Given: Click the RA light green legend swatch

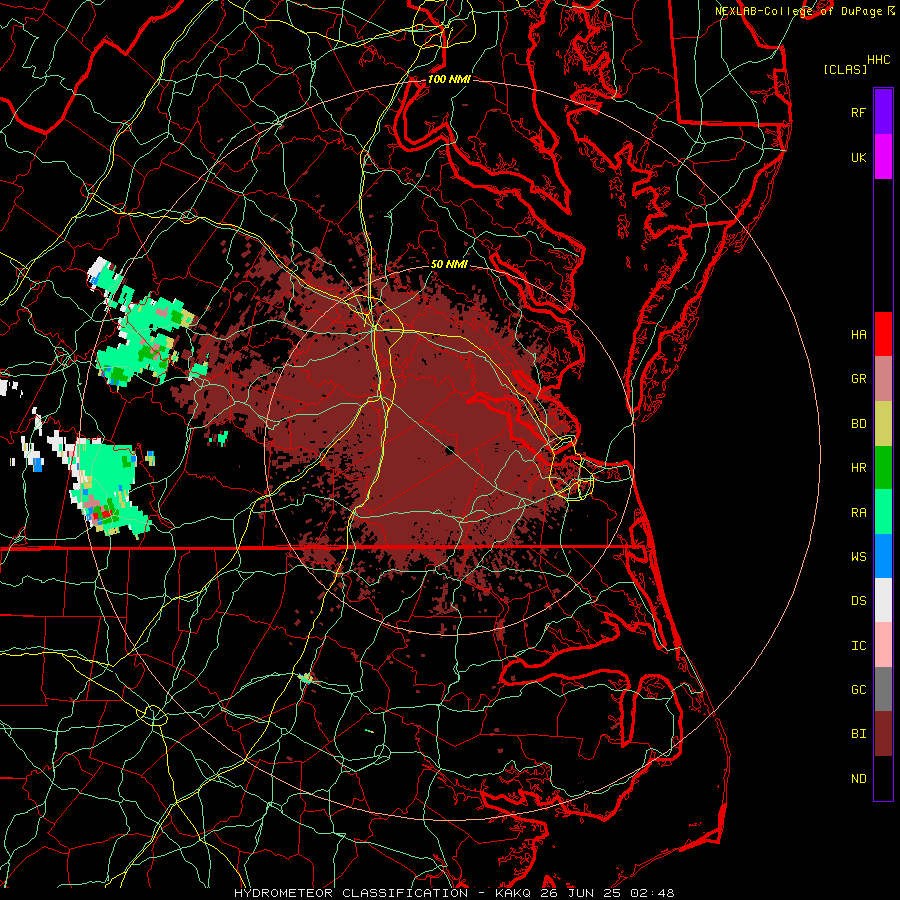Looking at the screenshot, I should pyautogui.click(x=883, y=512).
